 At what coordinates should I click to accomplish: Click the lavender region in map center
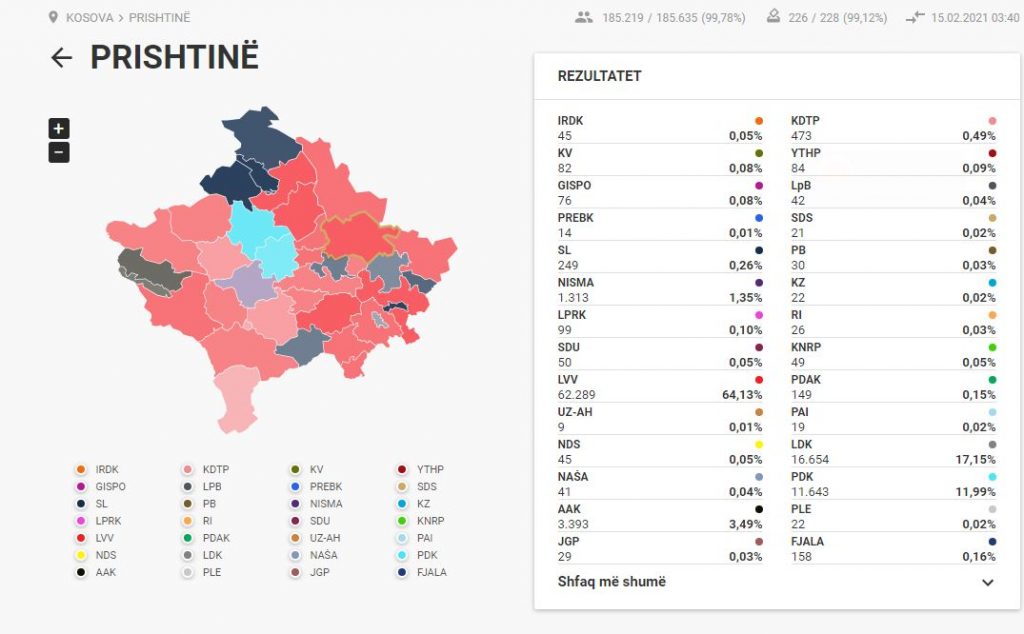[x=249, y=284]
